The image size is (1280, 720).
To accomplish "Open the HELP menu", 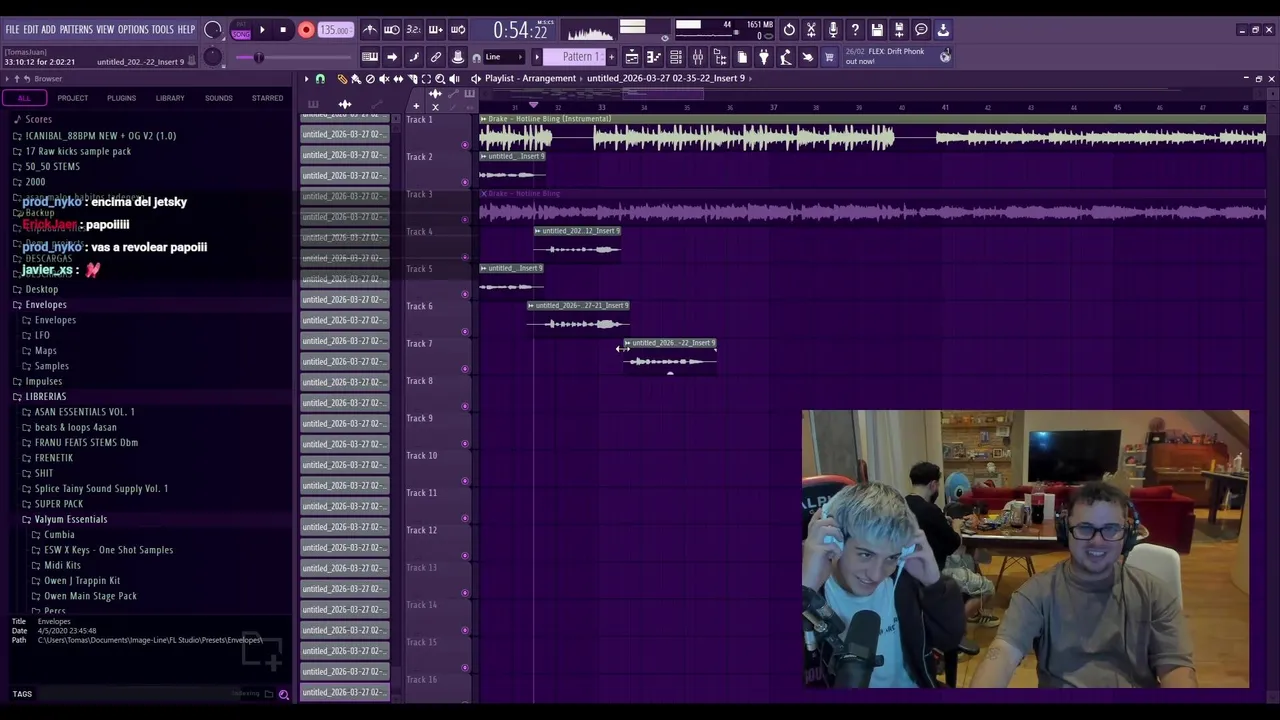I will pos(186,30).
